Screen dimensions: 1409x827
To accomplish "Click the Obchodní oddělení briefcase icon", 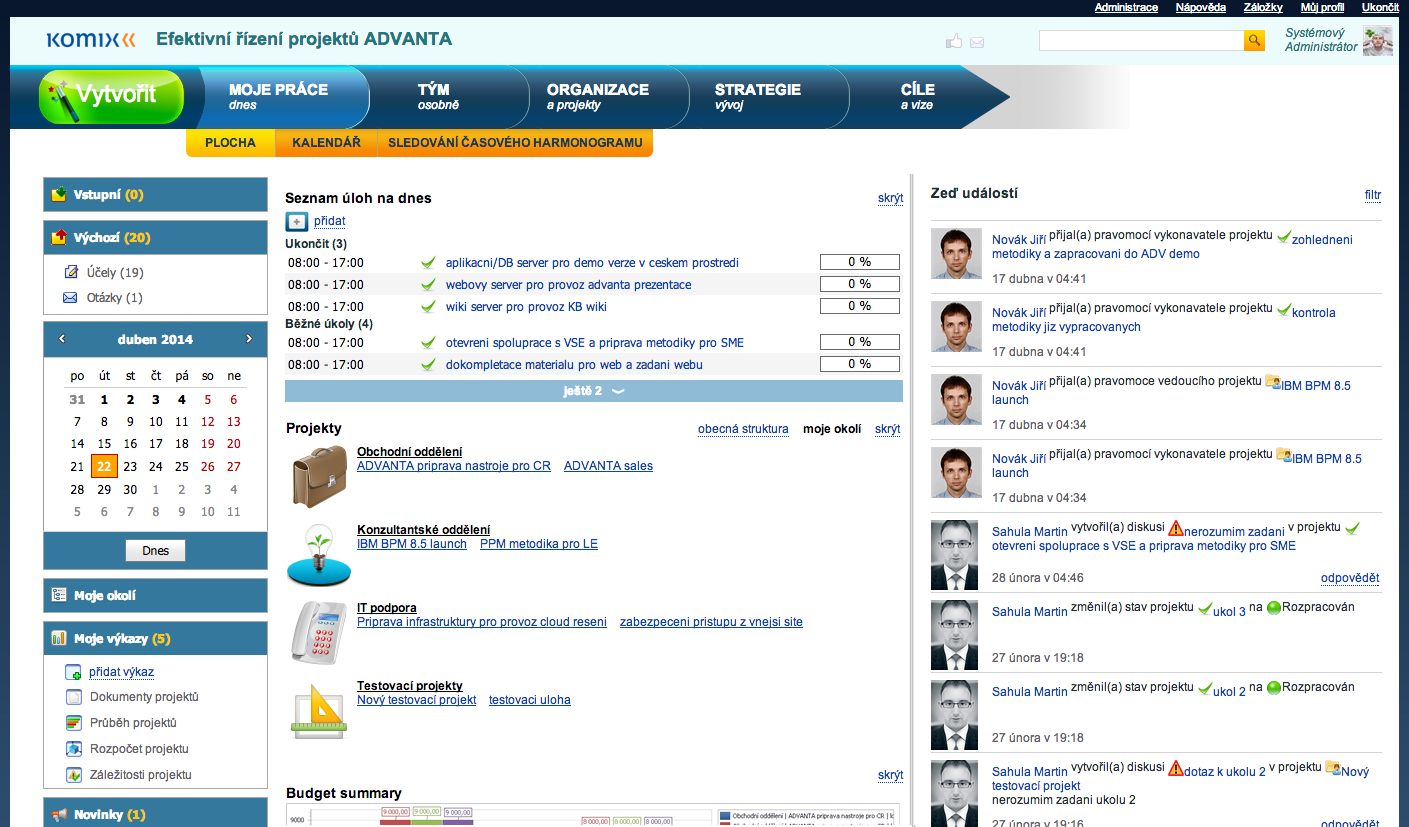I will pos(319,476).
